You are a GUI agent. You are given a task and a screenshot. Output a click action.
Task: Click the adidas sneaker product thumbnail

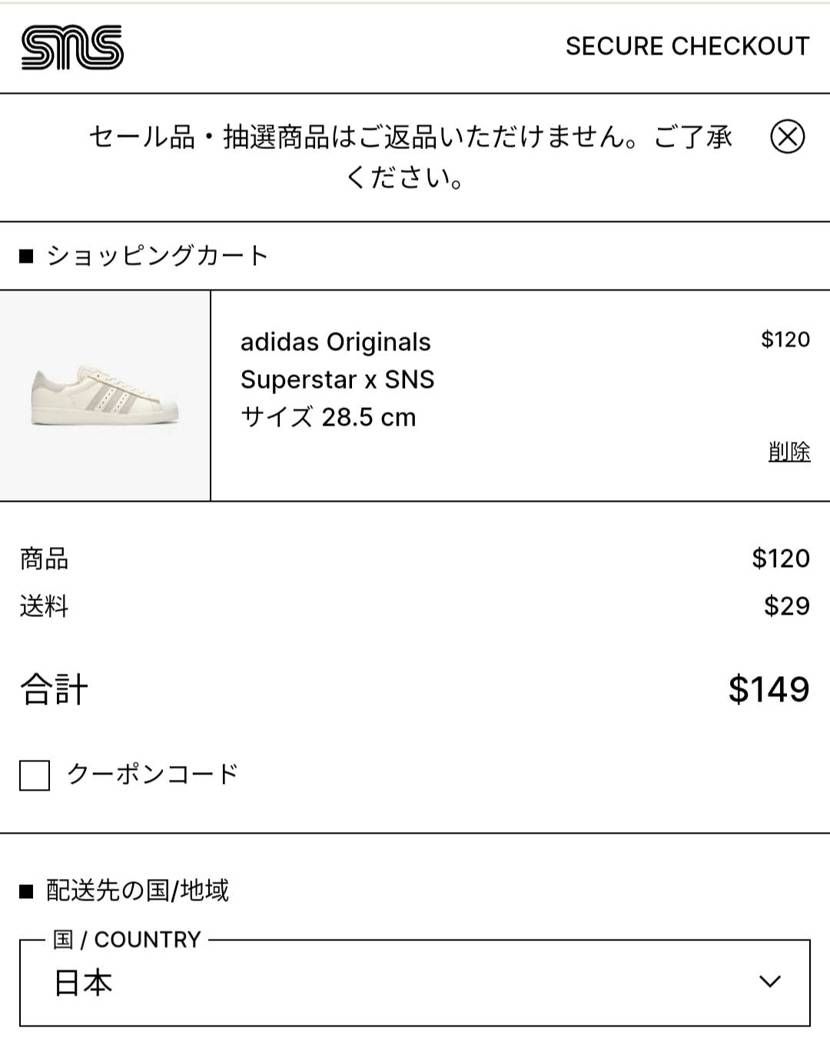tap(104, 394)
